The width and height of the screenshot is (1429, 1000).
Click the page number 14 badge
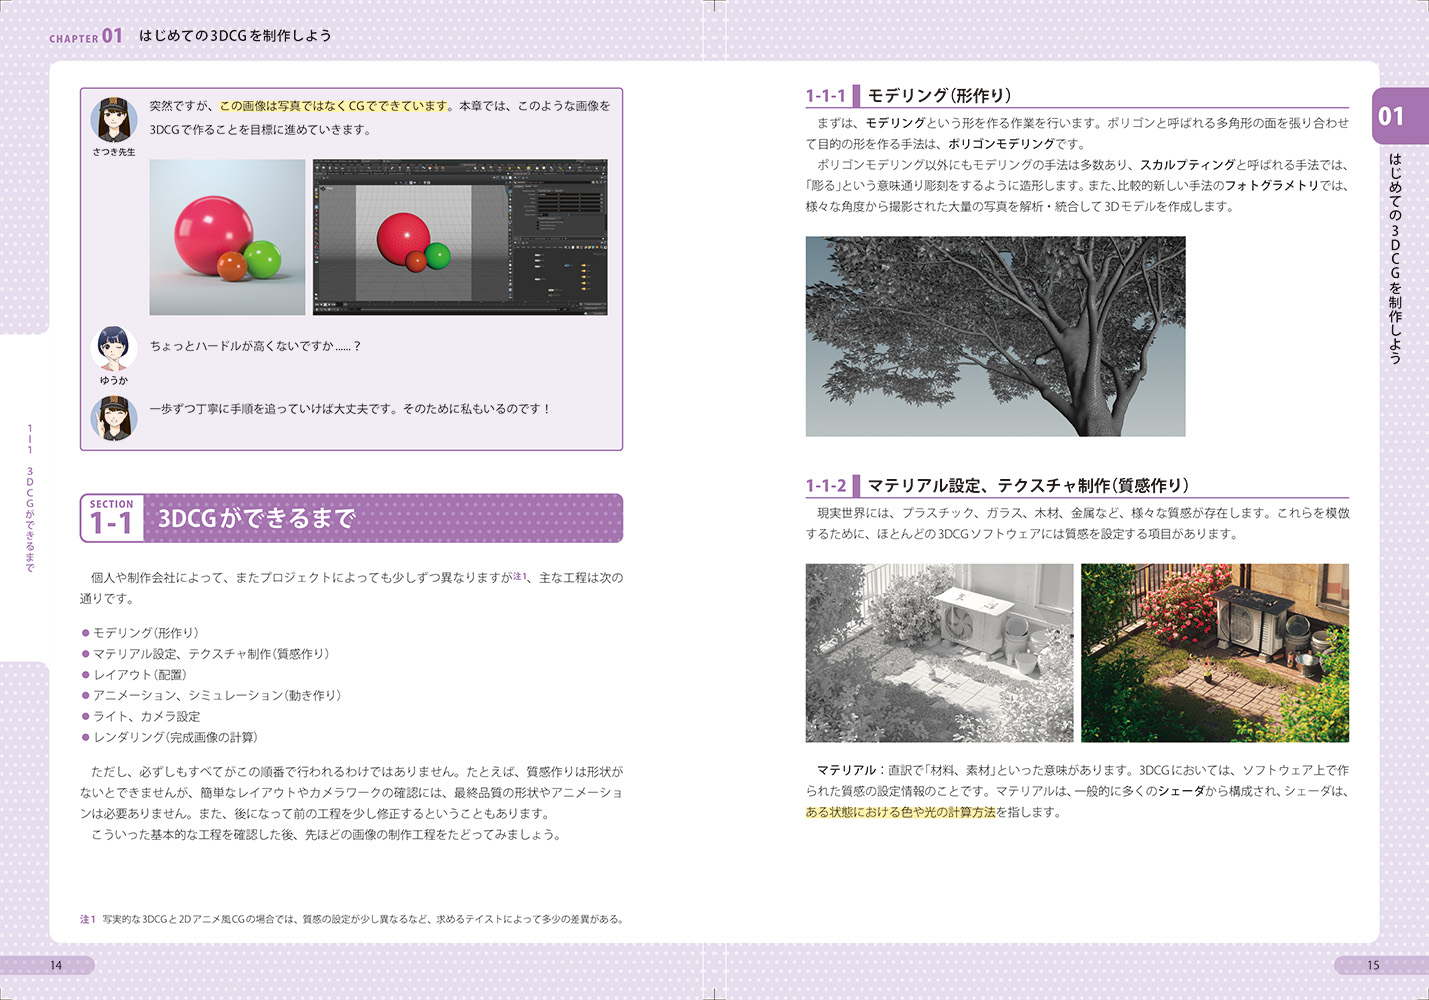tap(56, 965)
